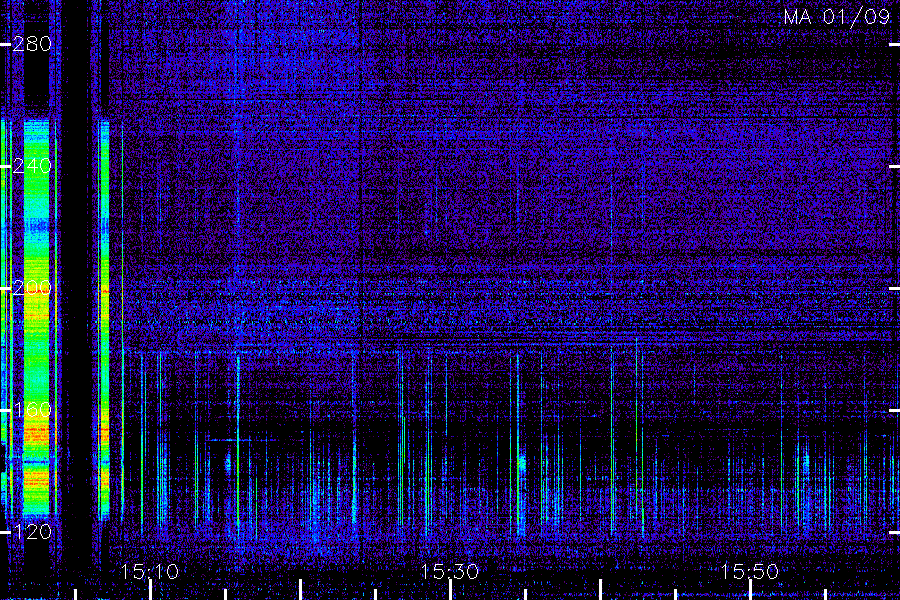Click the 120 frequency axis label

32,532
